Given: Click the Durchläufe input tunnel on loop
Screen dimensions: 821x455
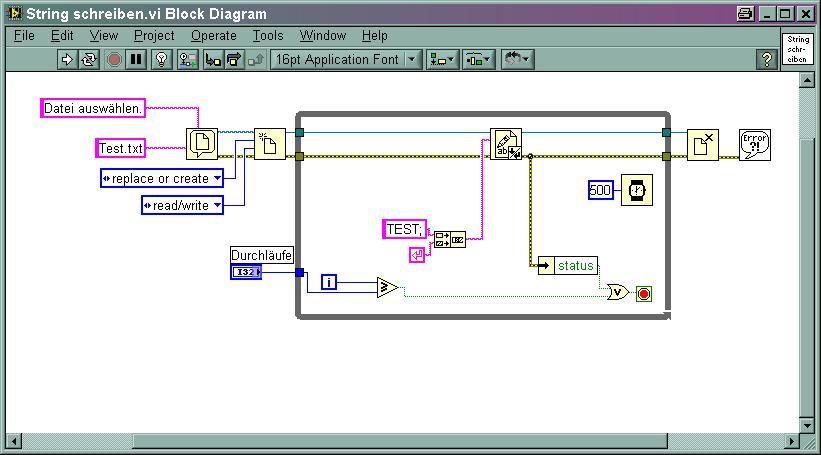Looking at the screenshot, I should tap(299, 272).
